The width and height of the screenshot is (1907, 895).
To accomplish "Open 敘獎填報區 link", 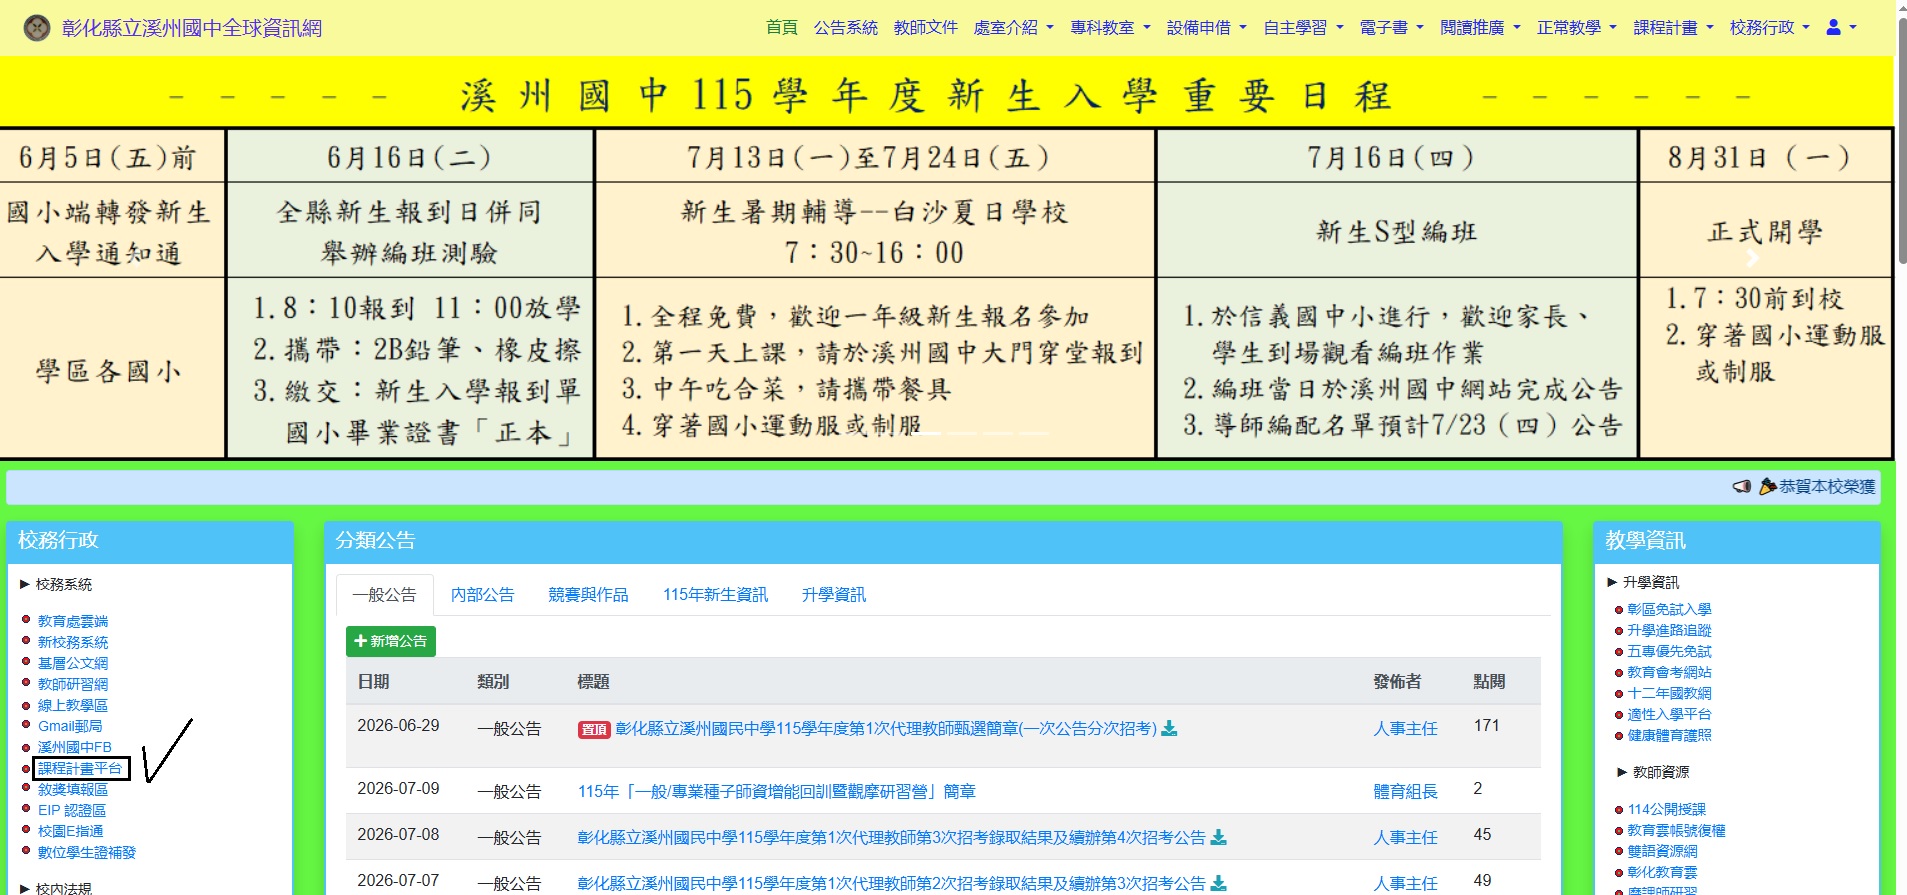I will click(73, 790).
